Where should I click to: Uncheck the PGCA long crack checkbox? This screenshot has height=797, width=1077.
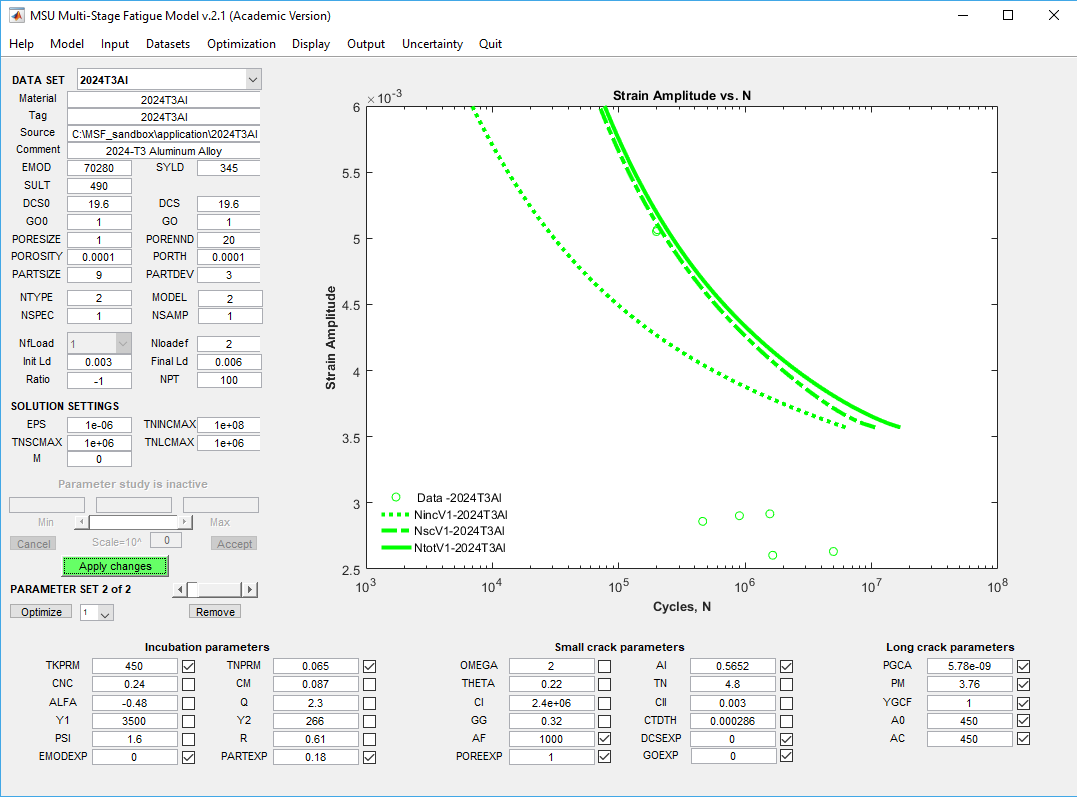pyautogui.click(x=1023, y=666)
